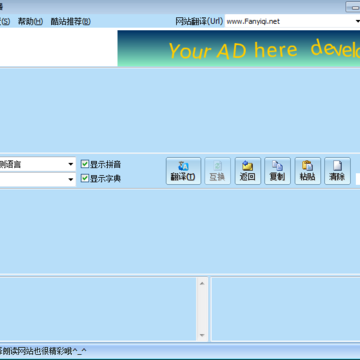Click the 互换 swap languages button
360x360 pixels.
217,171
